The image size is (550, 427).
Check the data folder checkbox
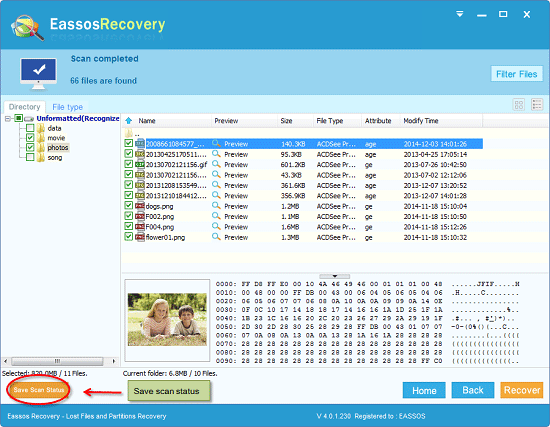30,128
